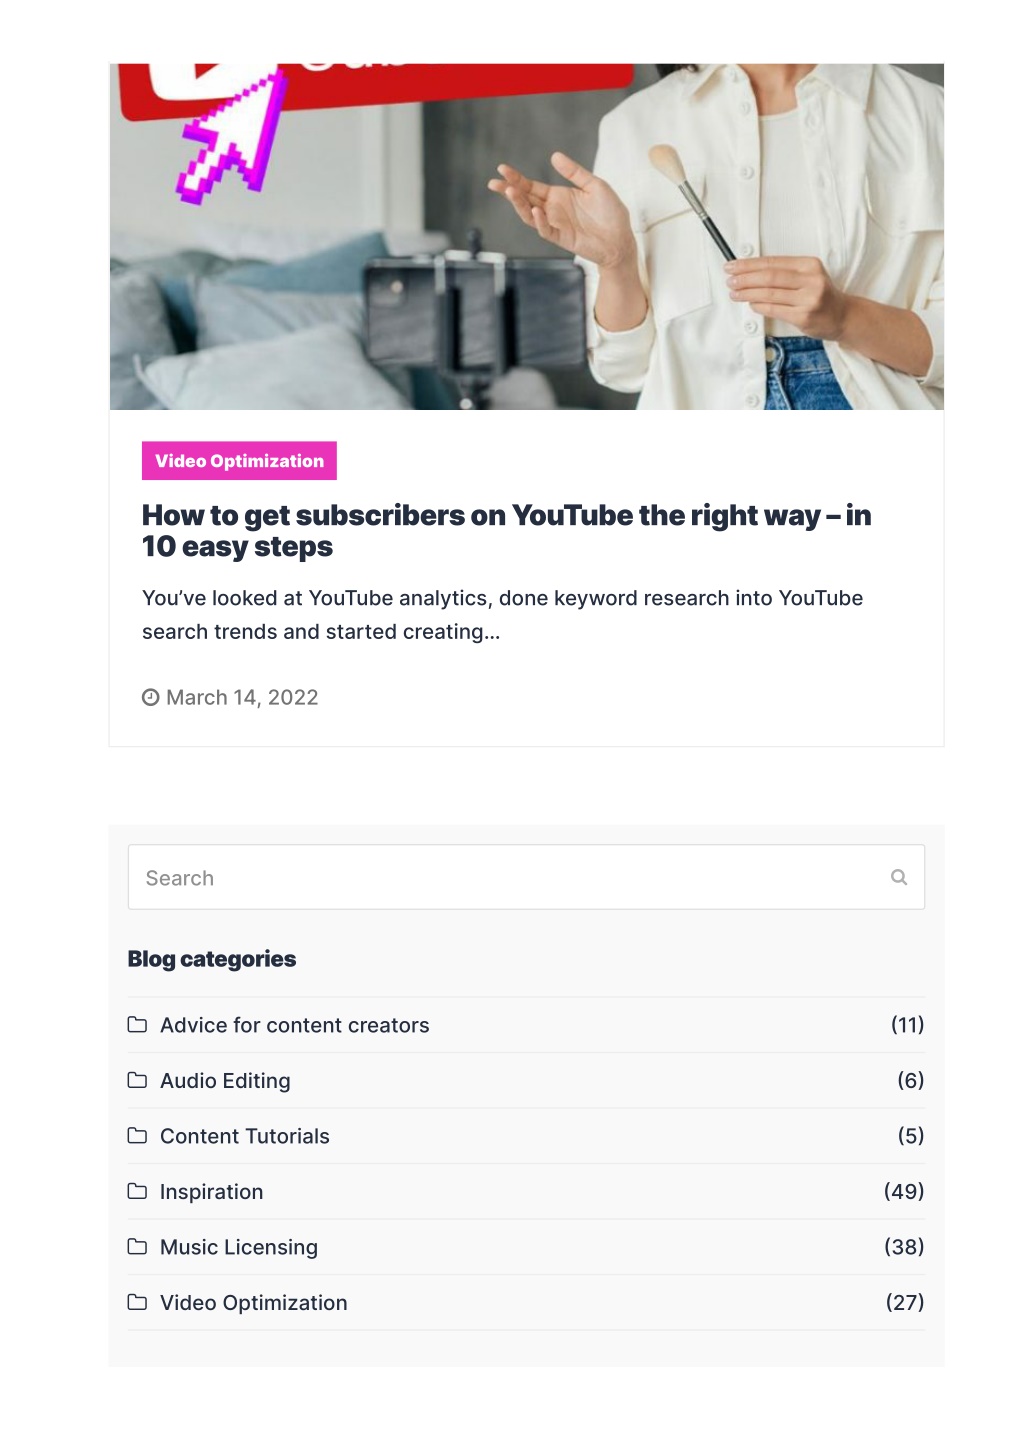Screen dimensions: 1024x1449
Task: Open the pink Video Optimization tag
Action: [239, 460]
